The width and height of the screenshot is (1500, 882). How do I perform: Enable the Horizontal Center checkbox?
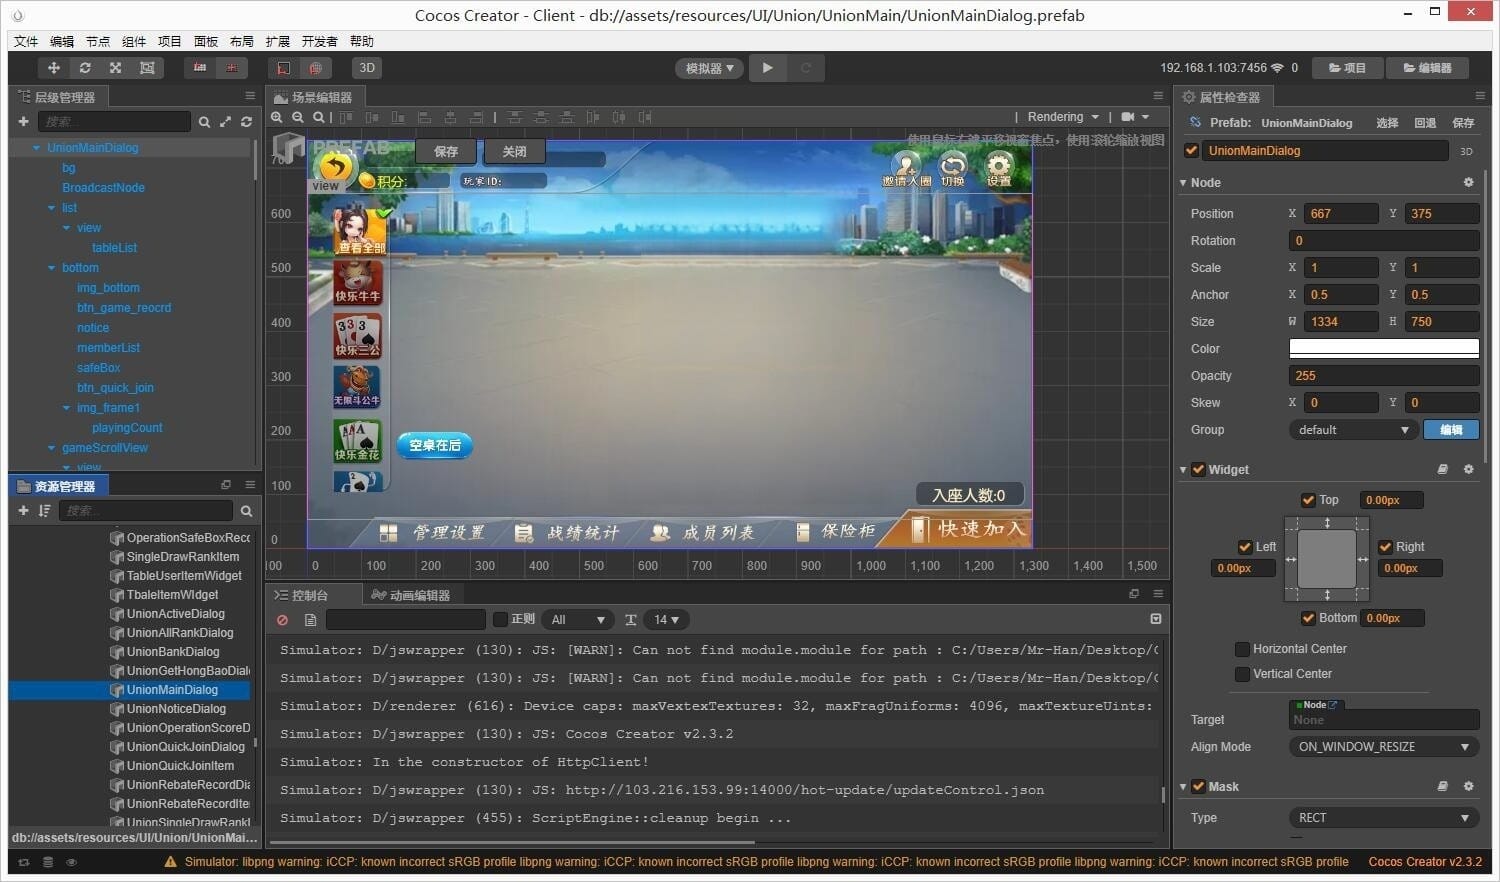pos(1242,649)
